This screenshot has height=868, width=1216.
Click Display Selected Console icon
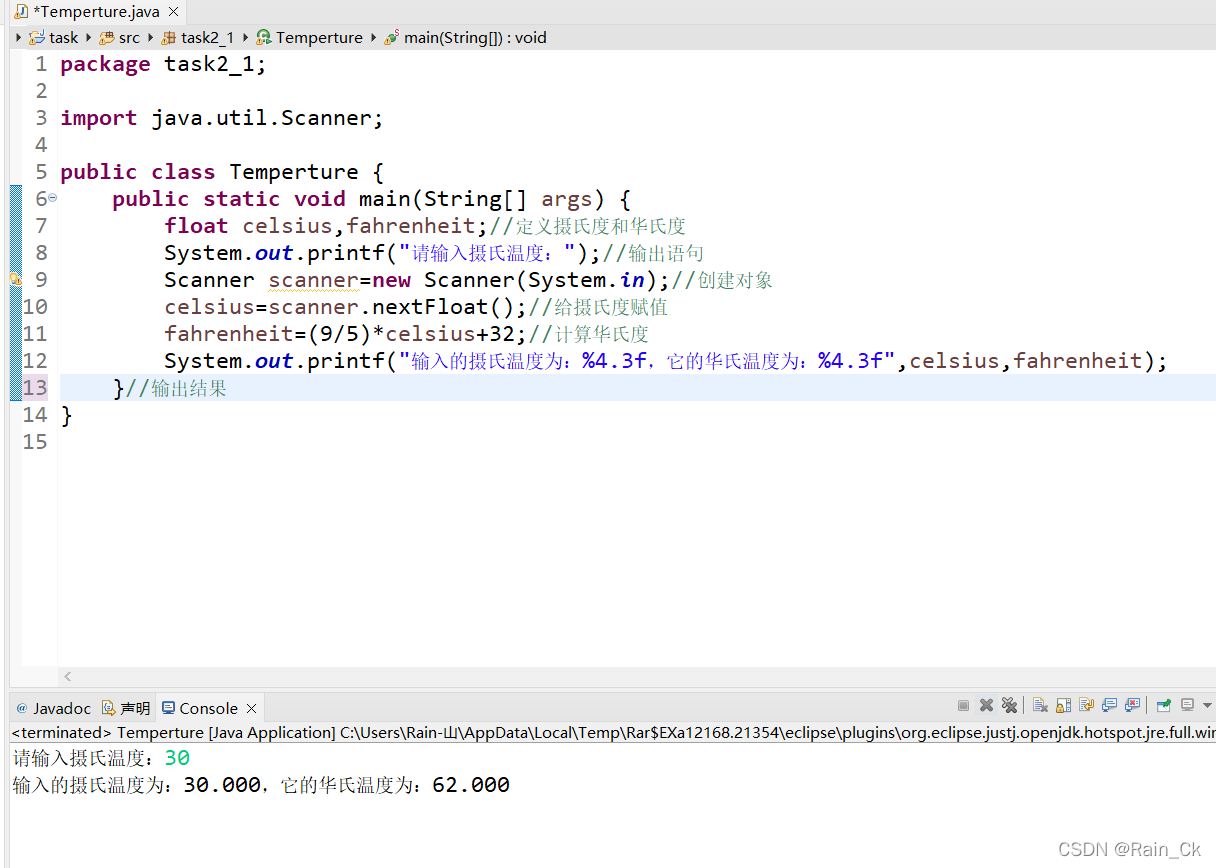pos(1187,705)
